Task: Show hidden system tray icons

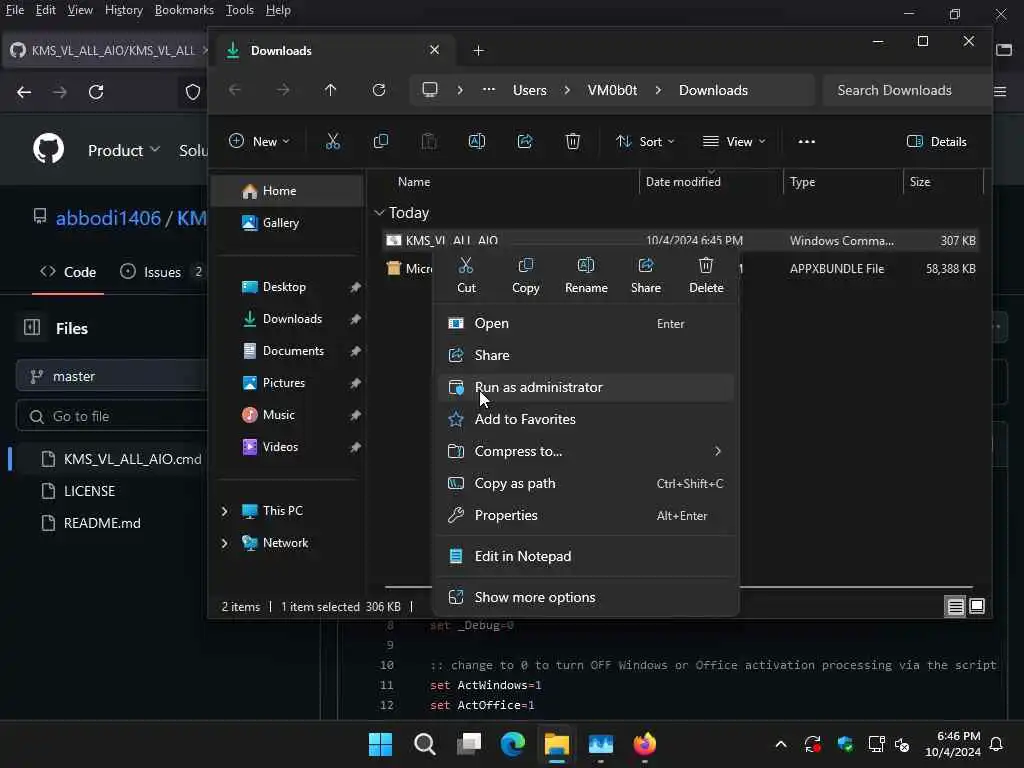Action: click(x=780, y=744)
